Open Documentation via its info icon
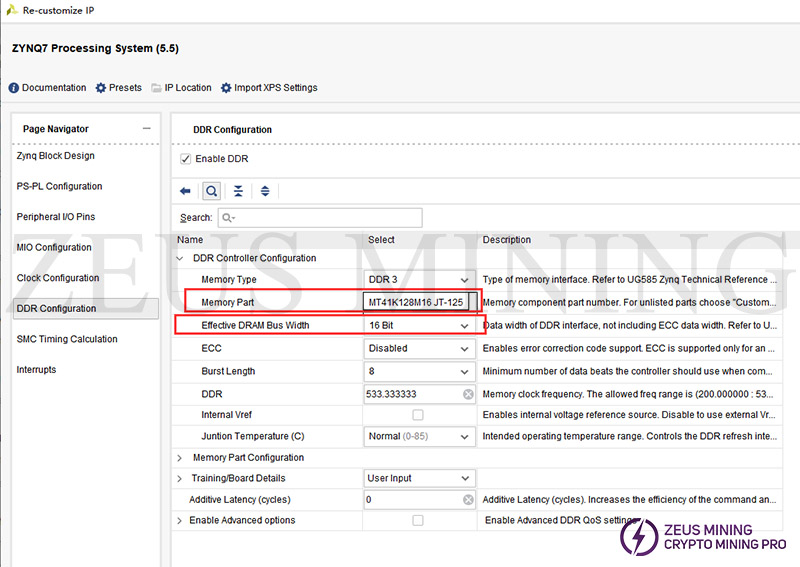Image resolution: width=800 pixels, height=567 pixels. coord(14,88)
